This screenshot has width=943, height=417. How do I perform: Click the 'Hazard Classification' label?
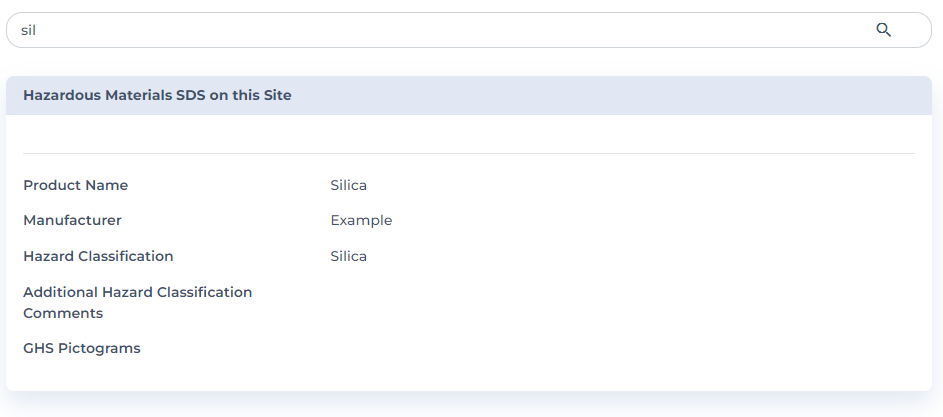pos(98,256)
